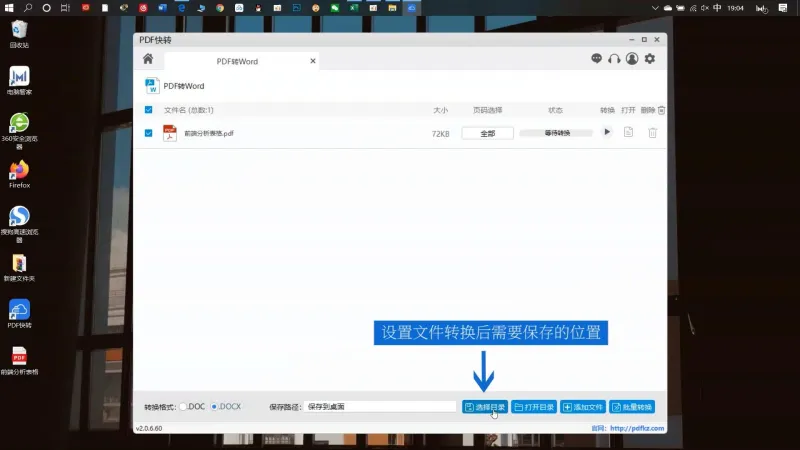Open Chrome from the taskbar

point(220,8)
